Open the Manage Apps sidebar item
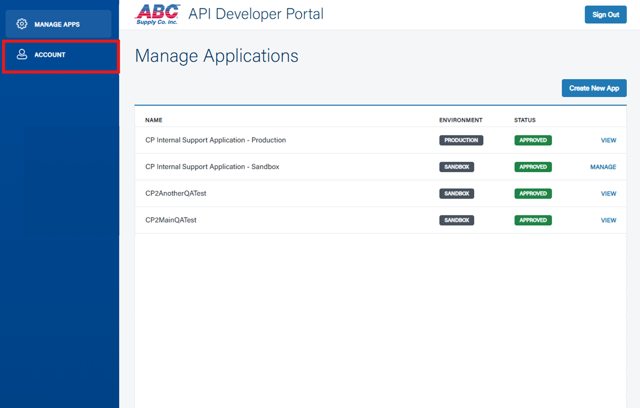This screenshot has width=640, height=408. click(58, 24)
